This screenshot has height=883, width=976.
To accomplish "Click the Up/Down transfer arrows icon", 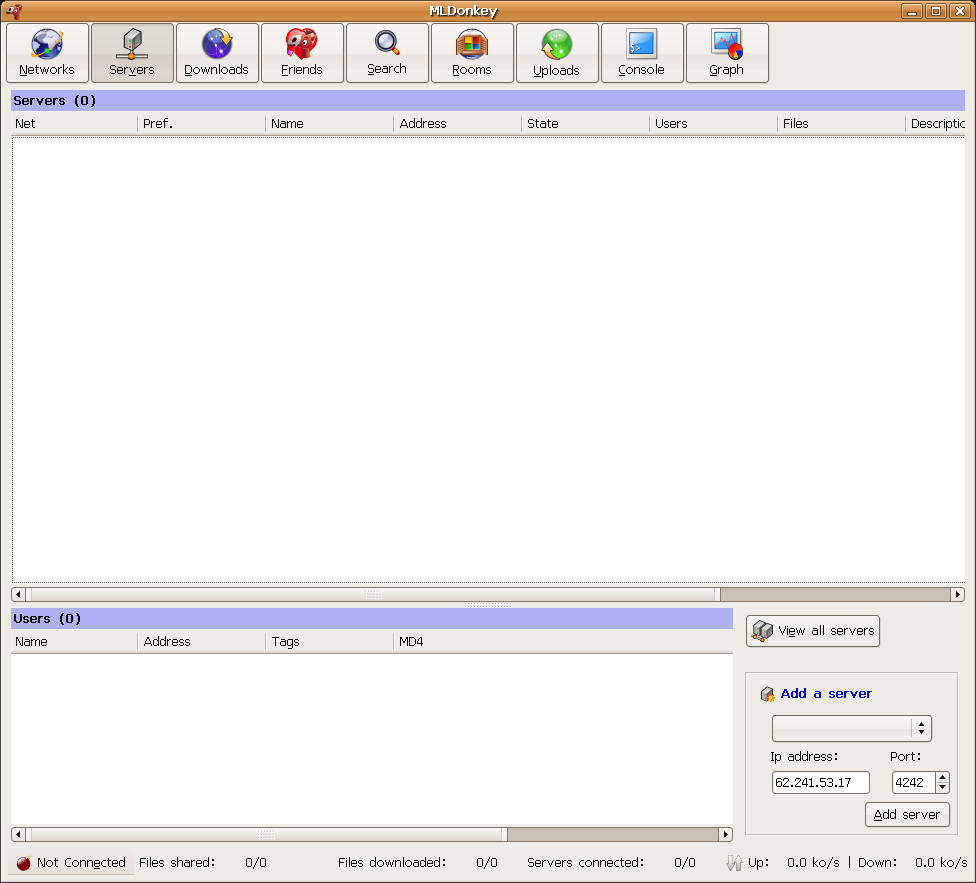I will click(734, 862).
